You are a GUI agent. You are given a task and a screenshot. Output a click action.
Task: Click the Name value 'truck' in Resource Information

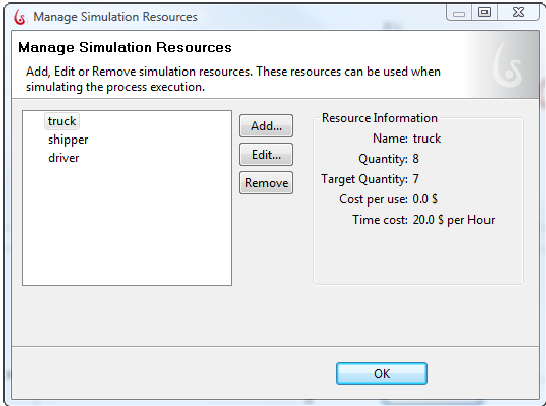(427, 139)
